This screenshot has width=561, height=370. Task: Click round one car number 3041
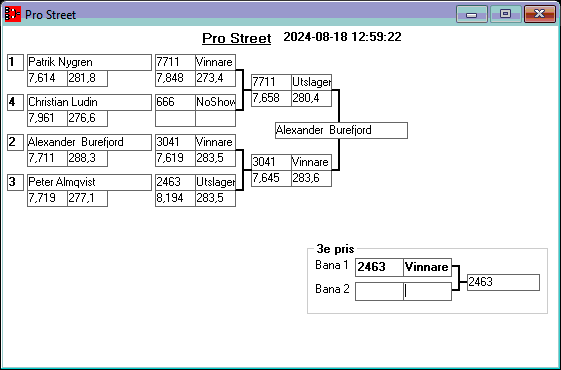[x=175, y=142]
